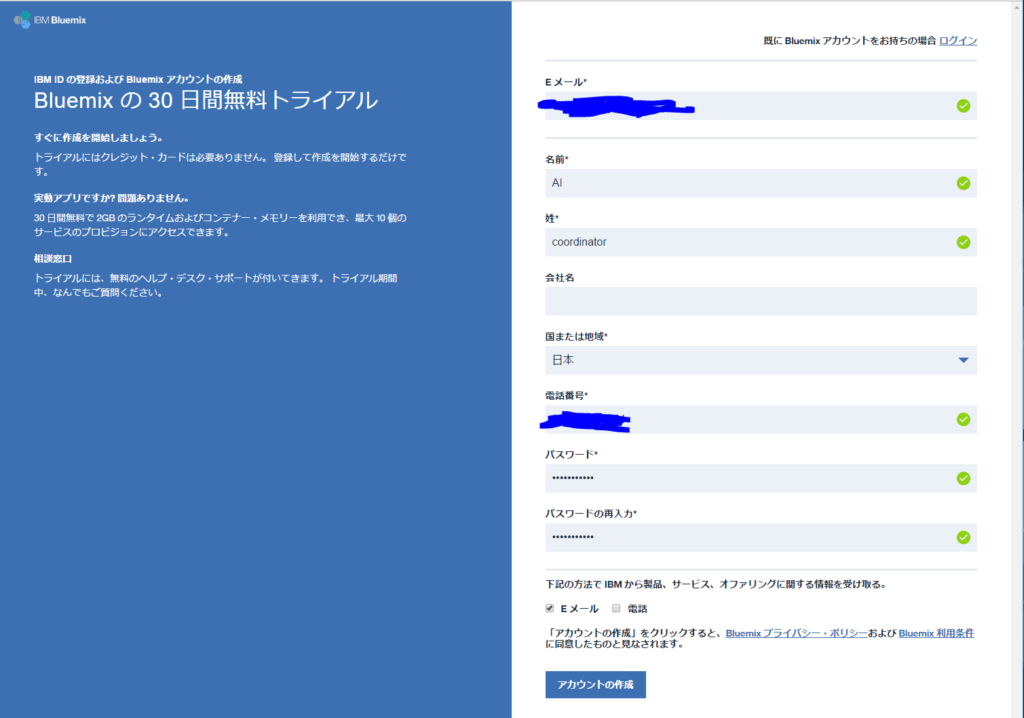Click the green checkmark in the パスワードの再入力 field
Screen dimensions: 1024x718
click(963, 537)
